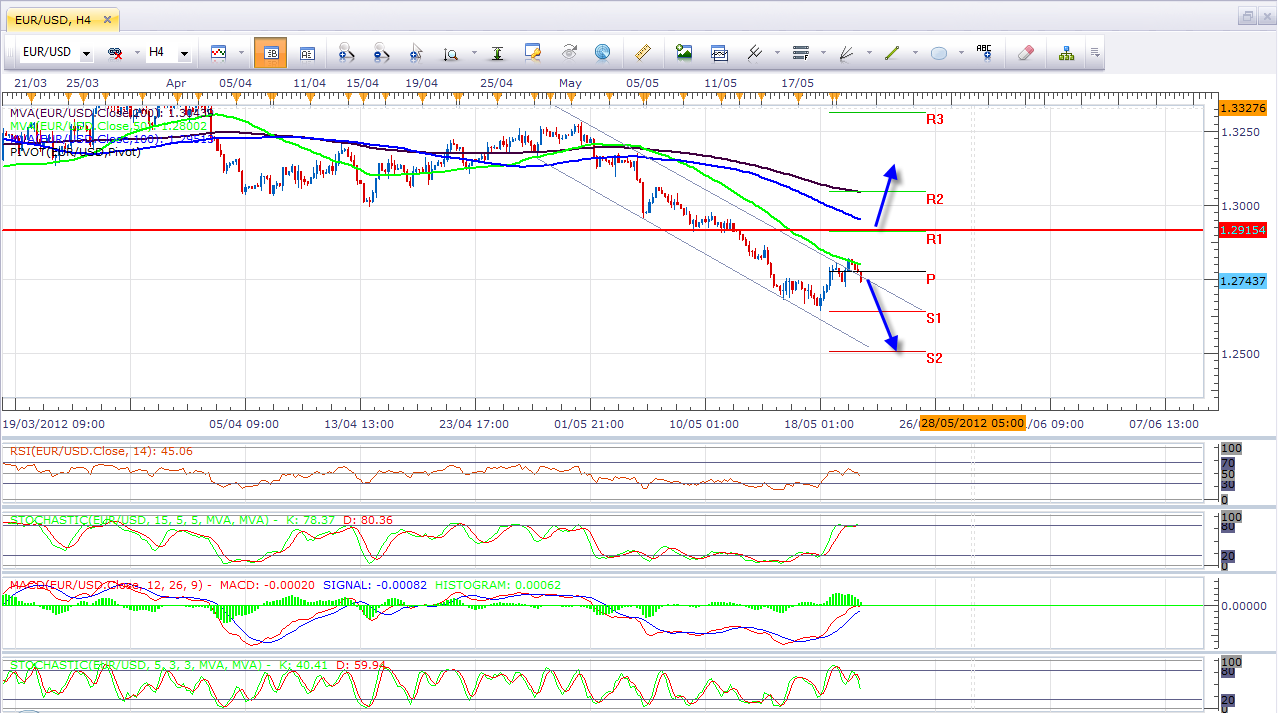Click the R1 pivot level label

[935, 239]
